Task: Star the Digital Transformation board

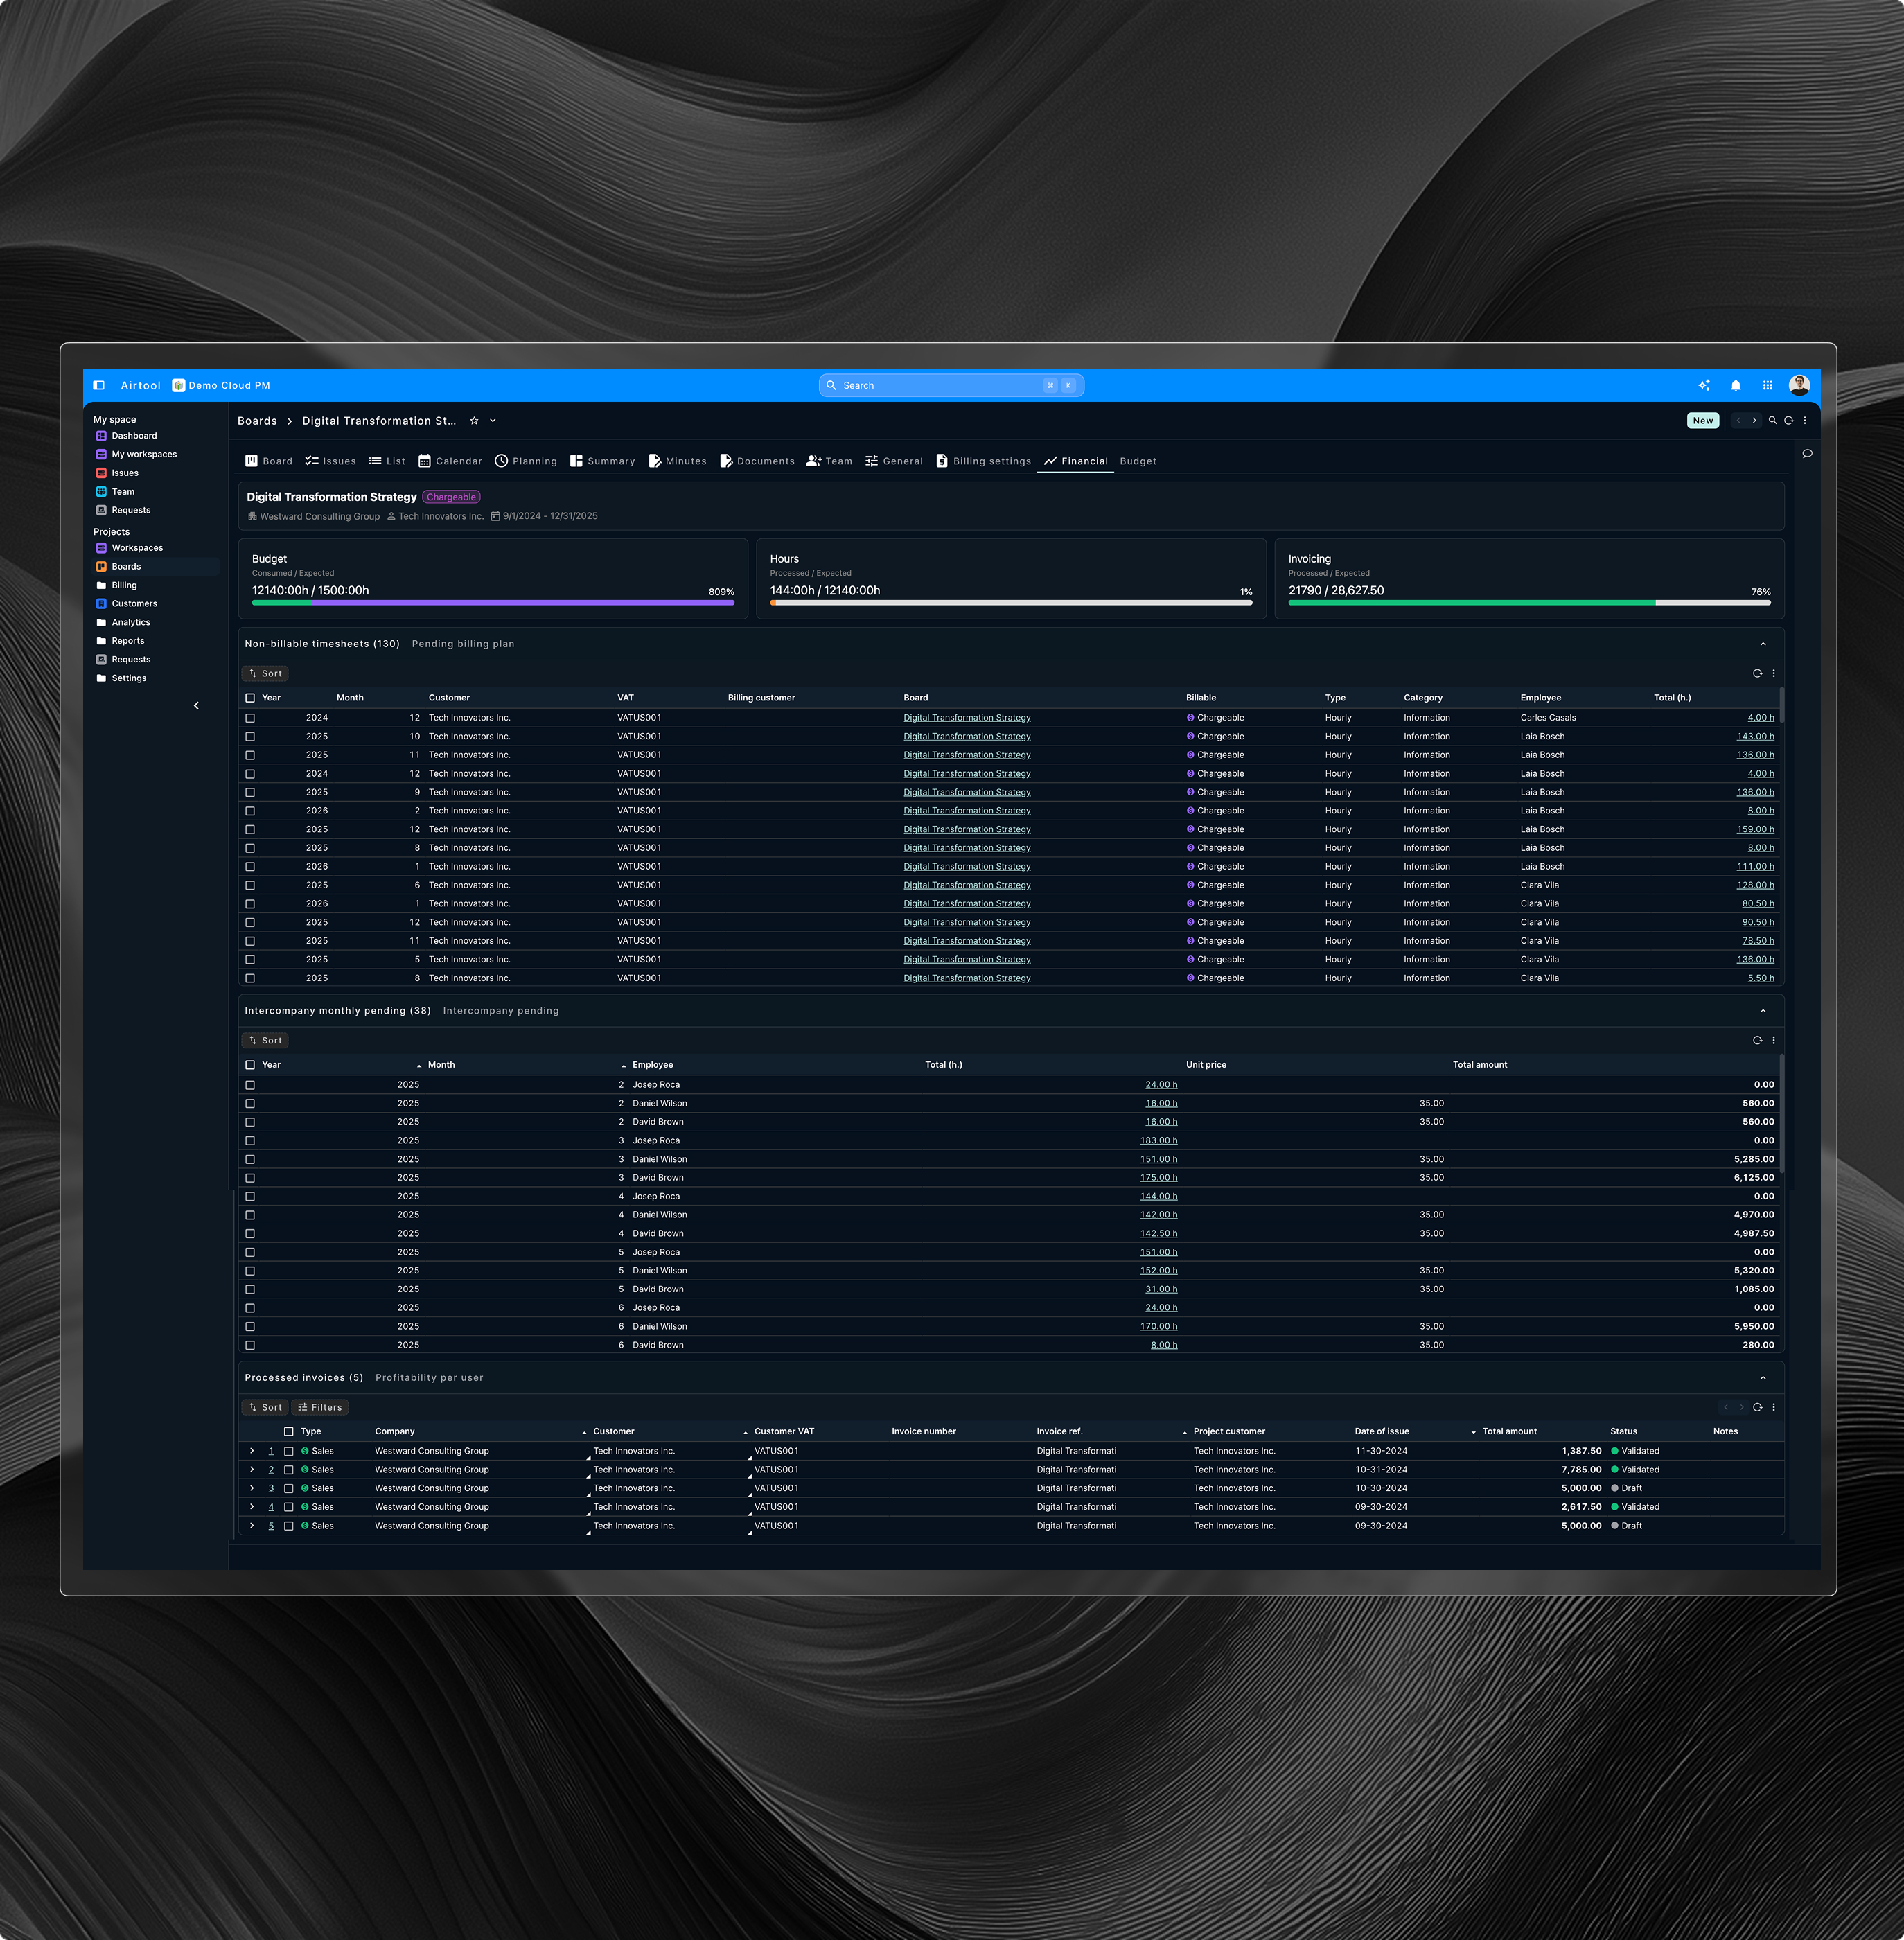Action: point(474,421)
